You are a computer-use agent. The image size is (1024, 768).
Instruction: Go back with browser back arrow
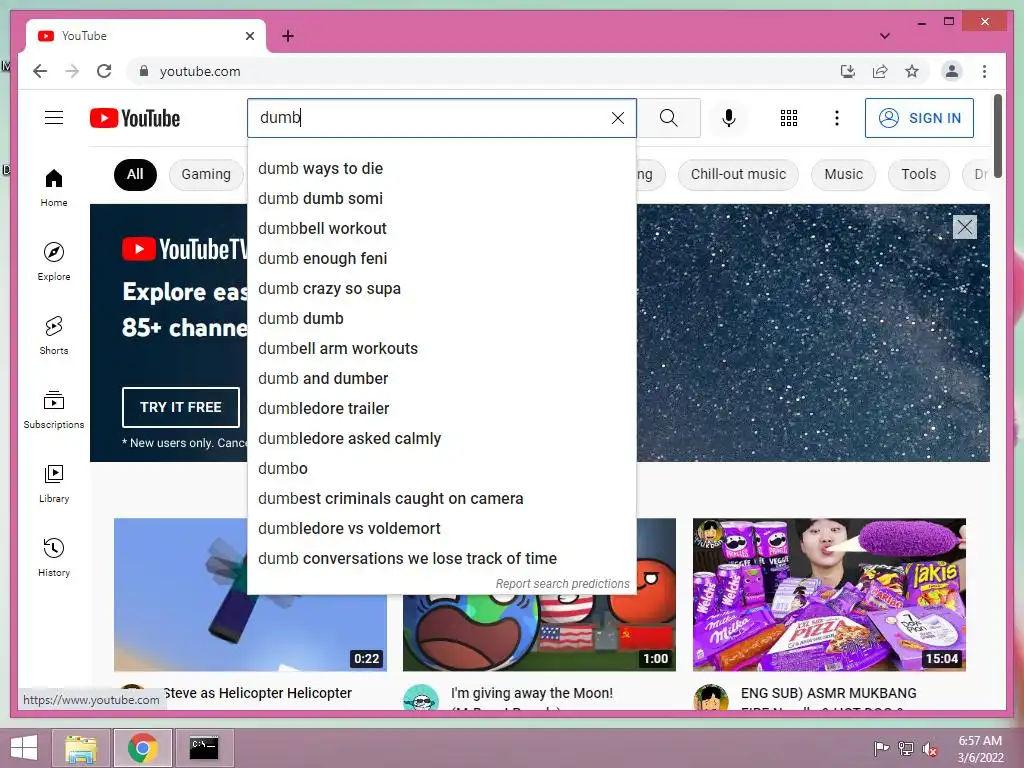pyautogui.click(x=40, y=71)
